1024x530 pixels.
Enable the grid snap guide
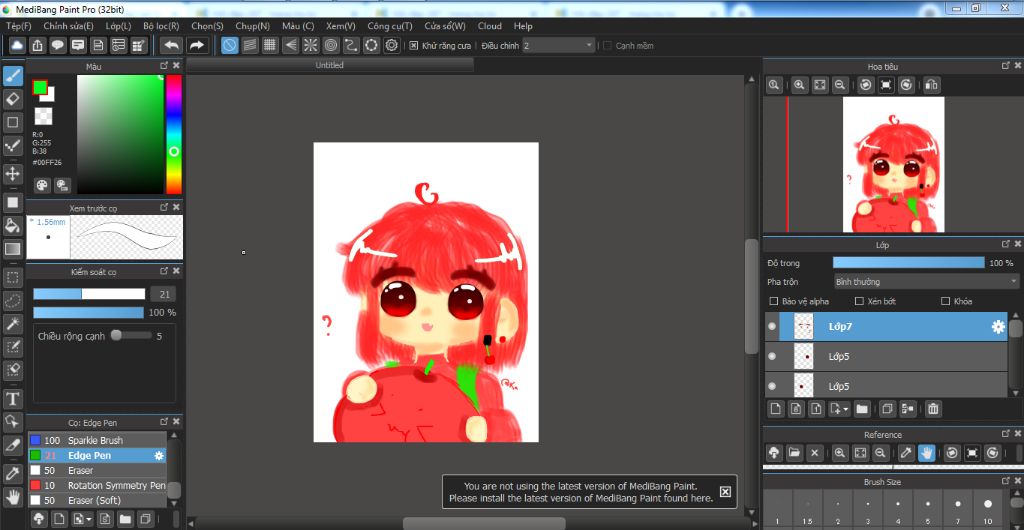pos(270,45)
